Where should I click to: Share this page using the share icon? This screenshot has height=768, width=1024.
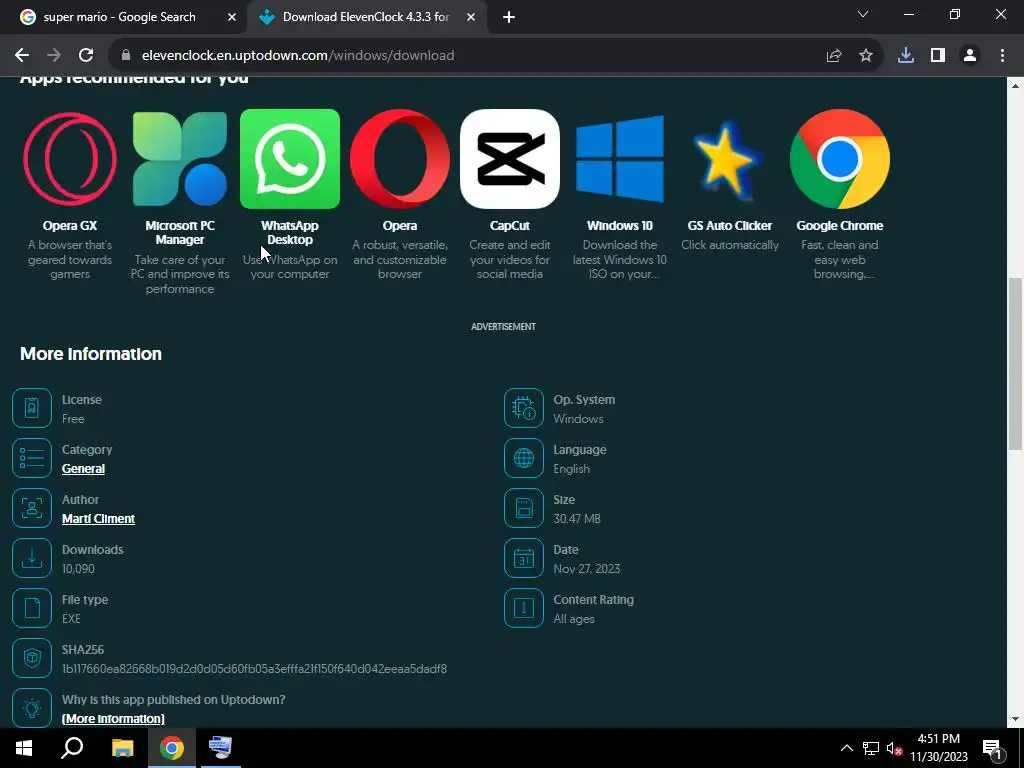tap(834, 56)
